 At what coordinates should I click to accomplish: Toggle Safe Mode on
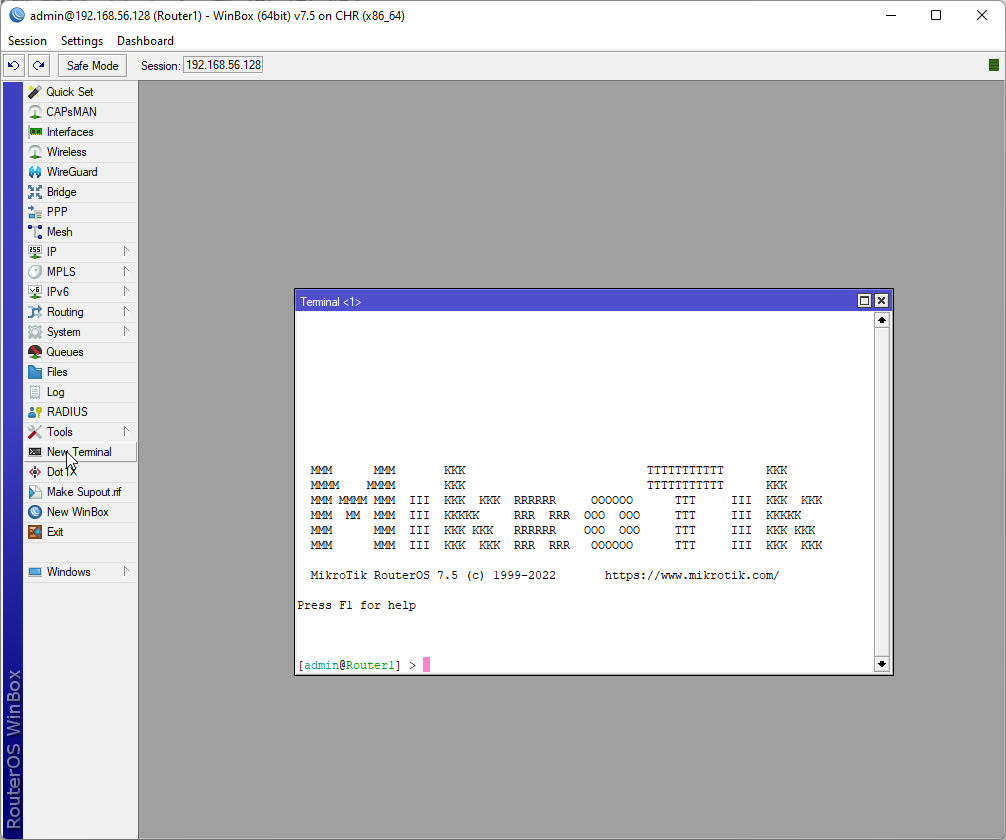pos(92,66)
